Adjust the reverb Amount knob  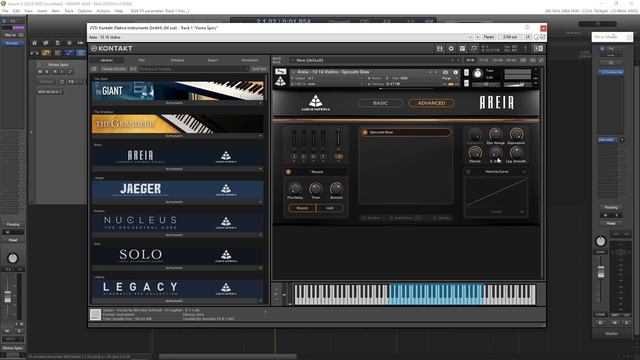(x=336, y=189)
